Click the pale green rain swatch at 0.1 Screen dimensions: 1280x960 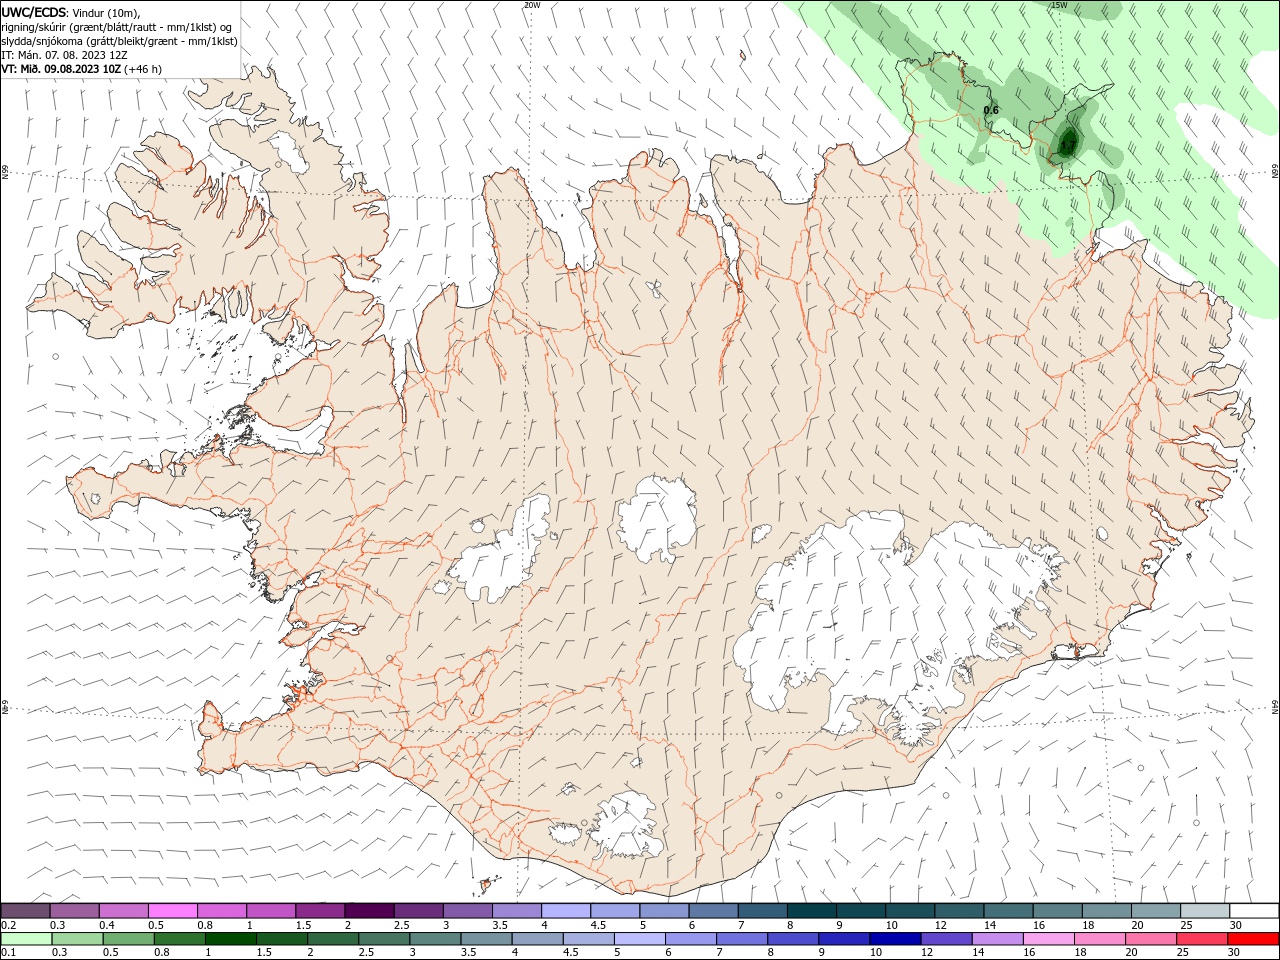pos(26,939)
